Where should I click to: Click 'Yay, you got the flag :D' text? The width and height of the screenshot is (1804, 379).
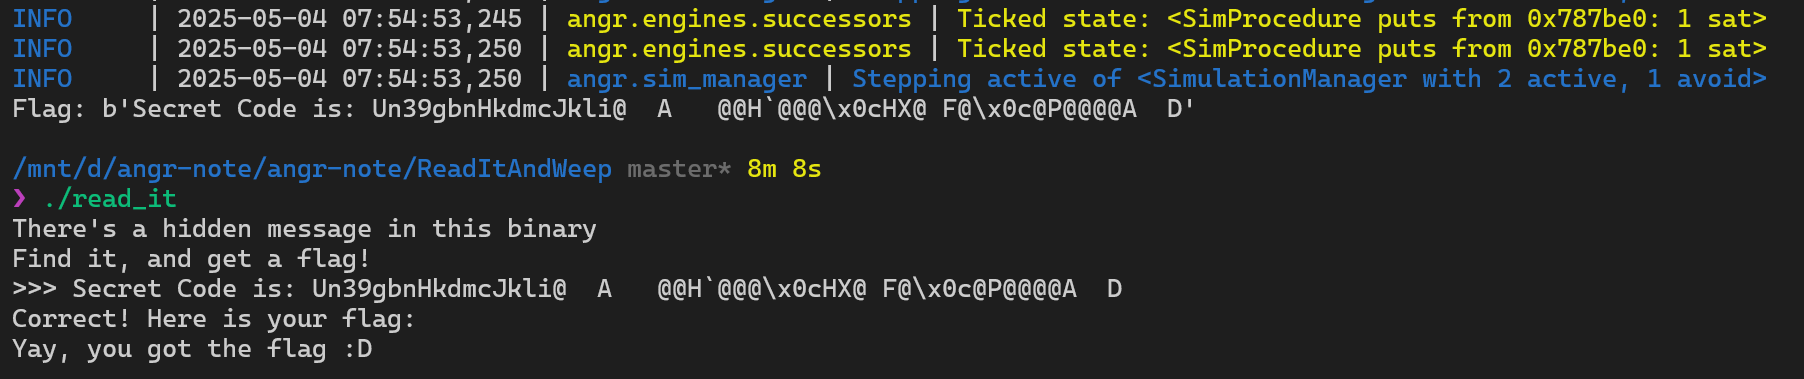(x=192, y=349)
